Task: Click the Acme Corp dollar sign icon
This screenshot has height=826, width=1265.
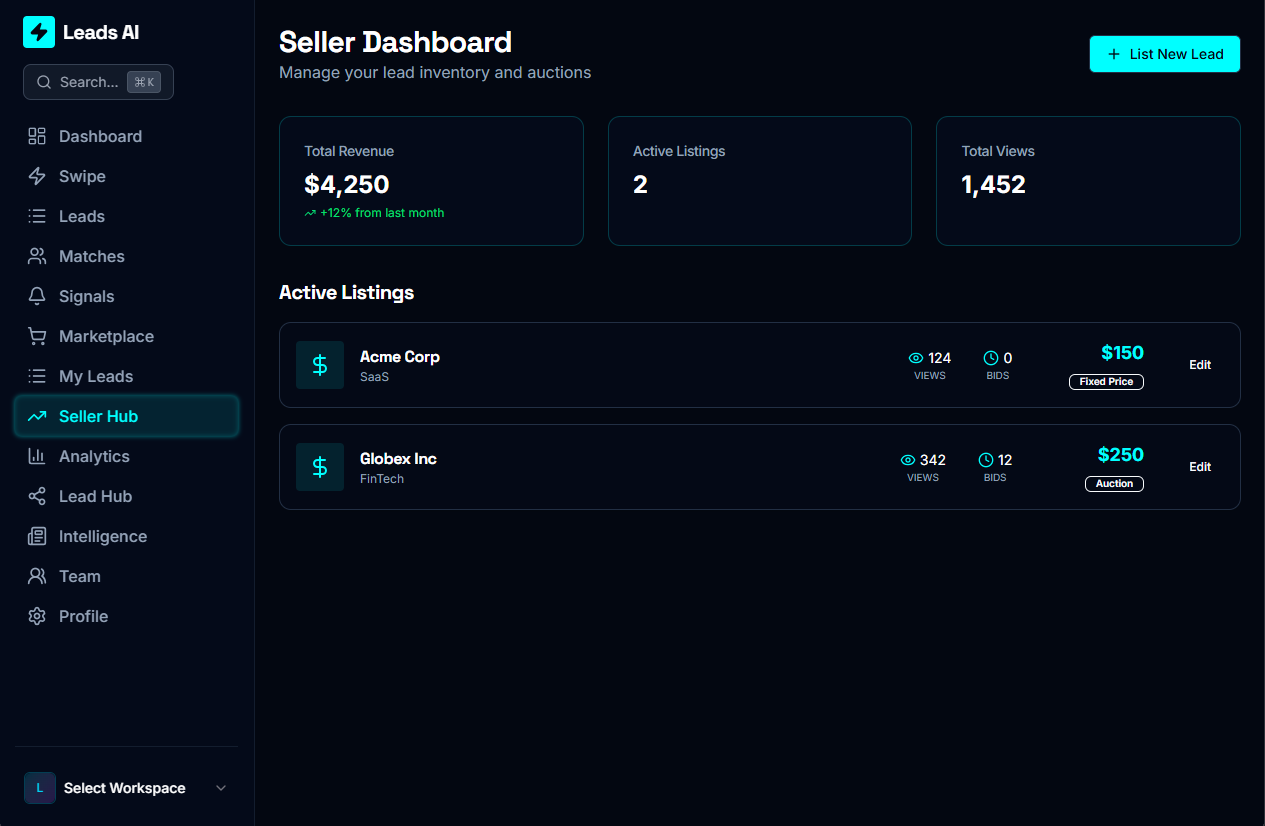Action: coord(320,365)
